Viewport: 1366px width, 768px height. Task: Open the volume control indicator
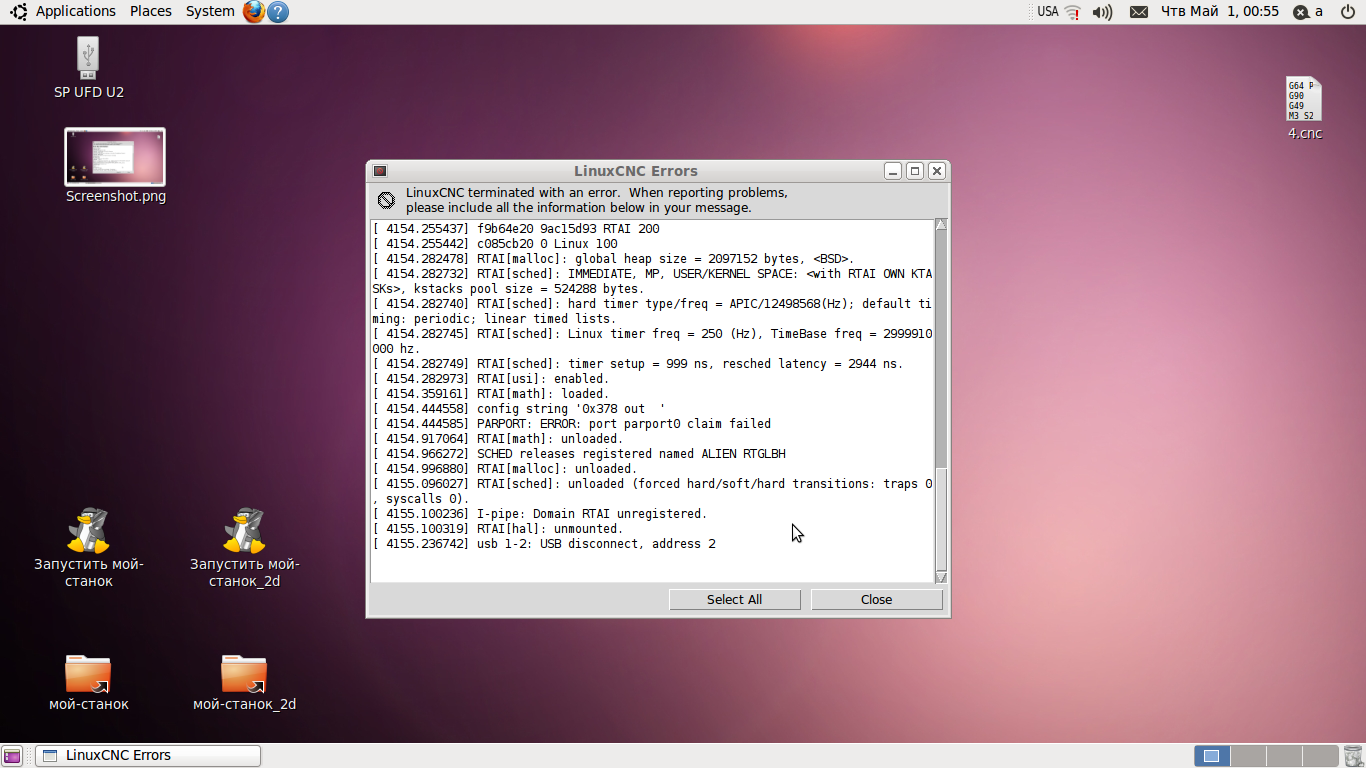pos(1102,12)
